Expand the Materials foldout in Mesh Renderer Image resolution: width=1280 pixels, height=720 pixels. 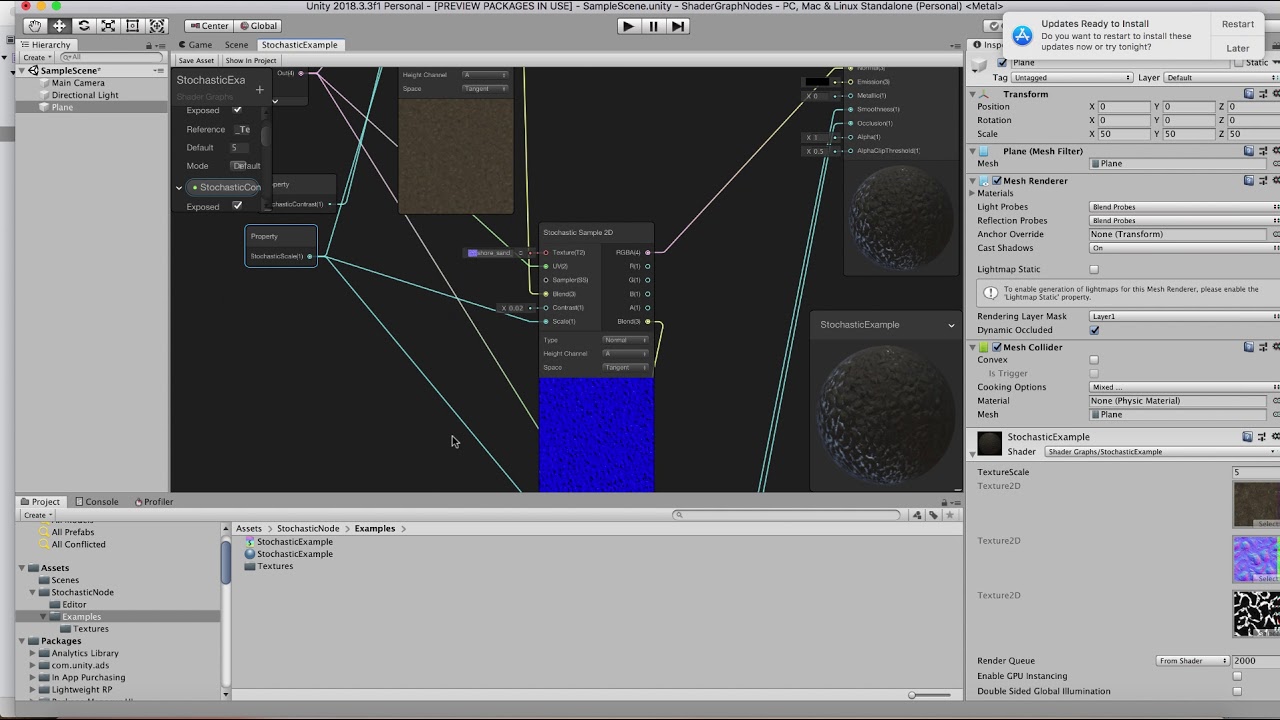click(973, 194)
